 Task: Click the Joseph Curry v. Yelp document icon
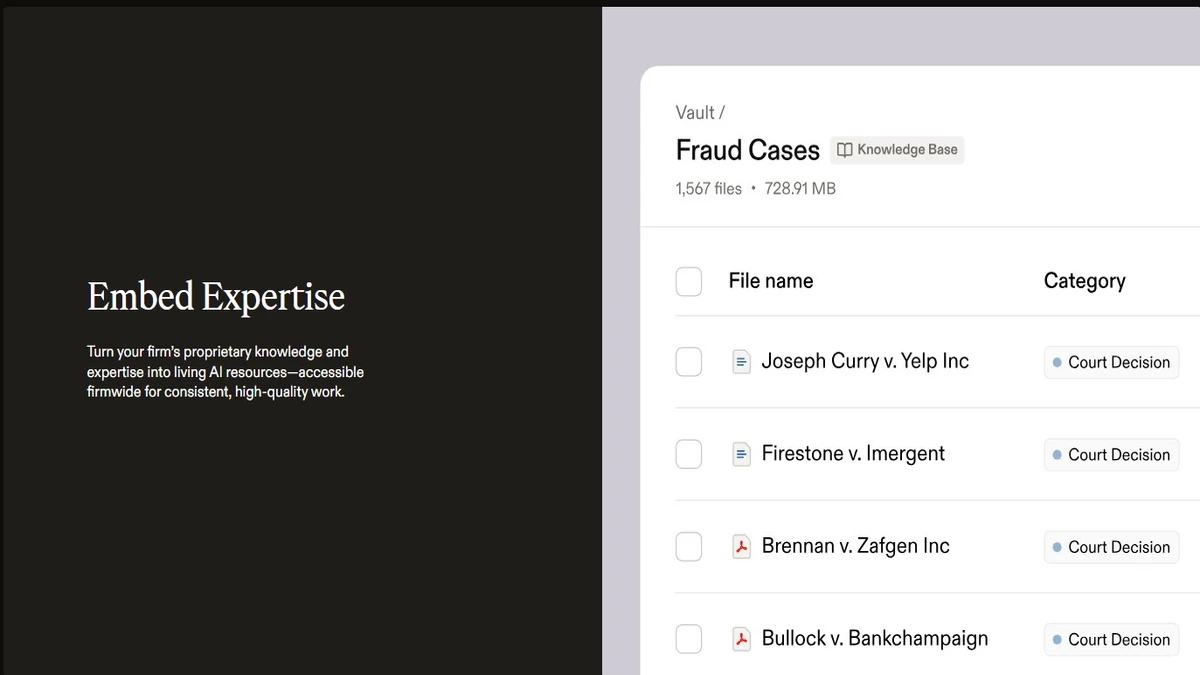pyautogui.click(x=741, y=362)
